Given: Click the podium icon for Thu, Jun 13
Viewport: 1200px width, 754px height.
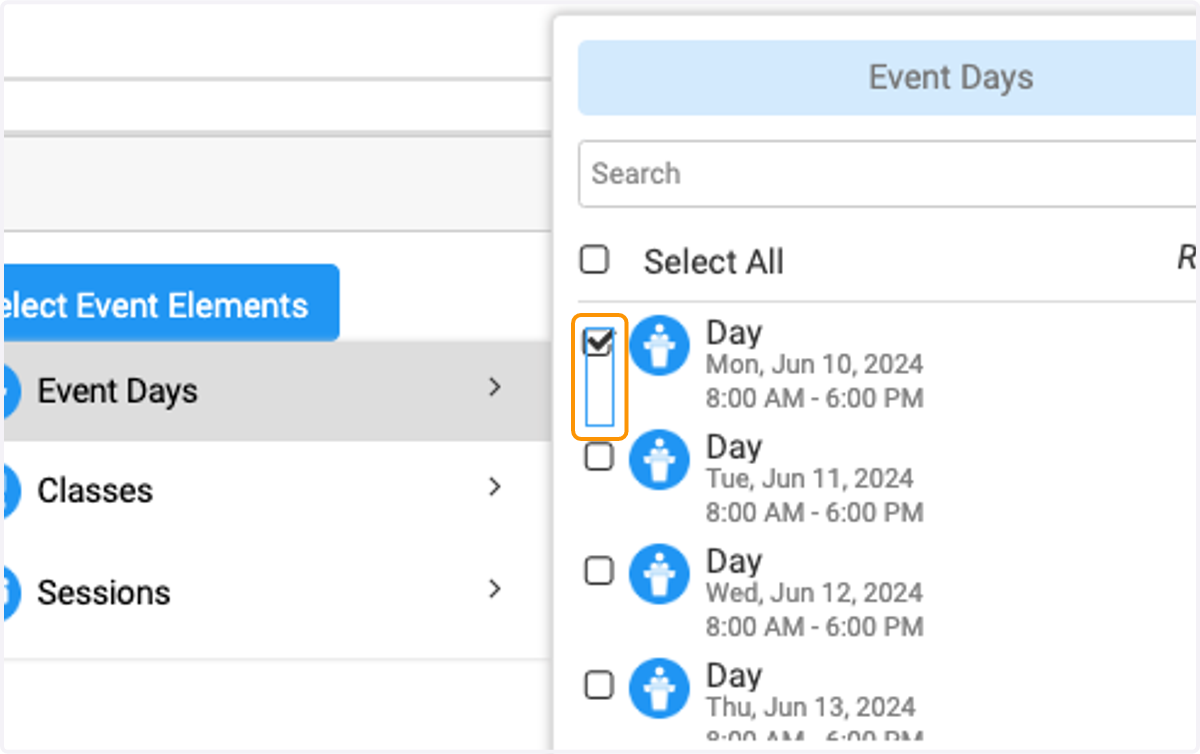Looking at the screenshot, I should [x=659, y=687].
